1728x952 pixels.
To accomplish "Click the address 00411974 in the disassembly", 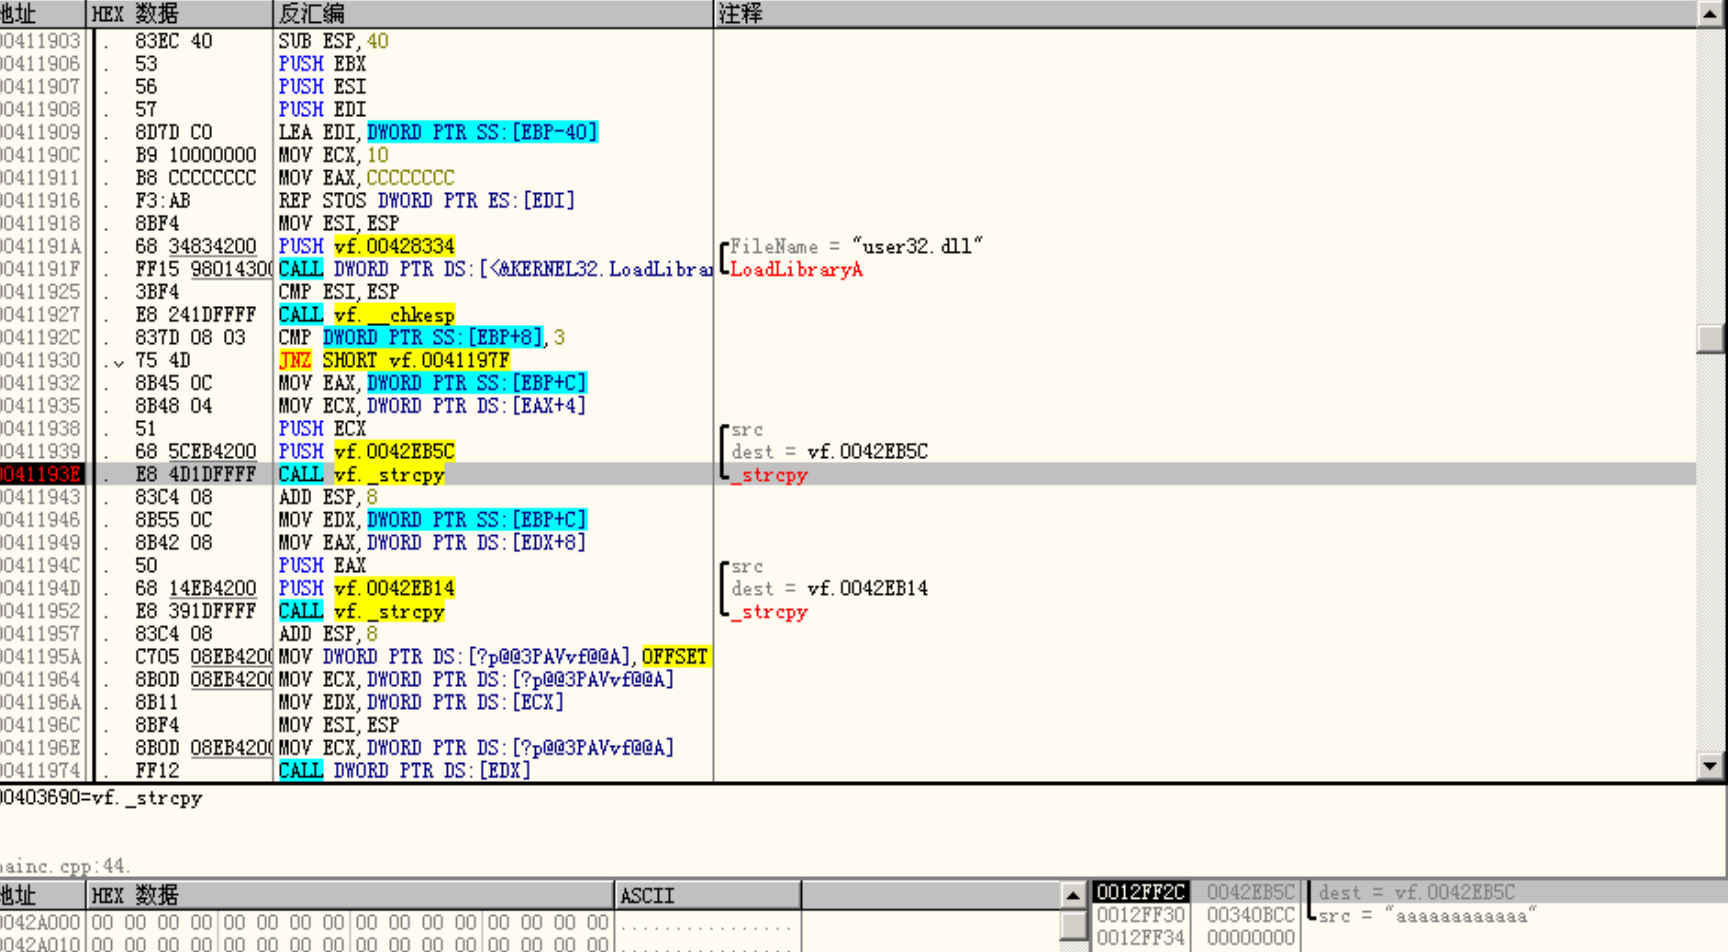I will 40,771.
